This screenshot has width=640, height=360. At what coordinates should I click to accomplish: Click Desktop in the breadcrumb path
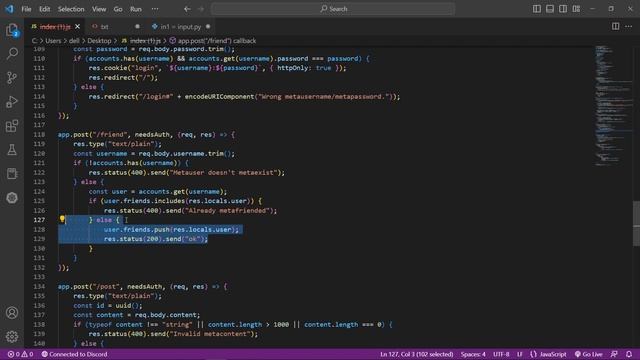click(99, 41)
